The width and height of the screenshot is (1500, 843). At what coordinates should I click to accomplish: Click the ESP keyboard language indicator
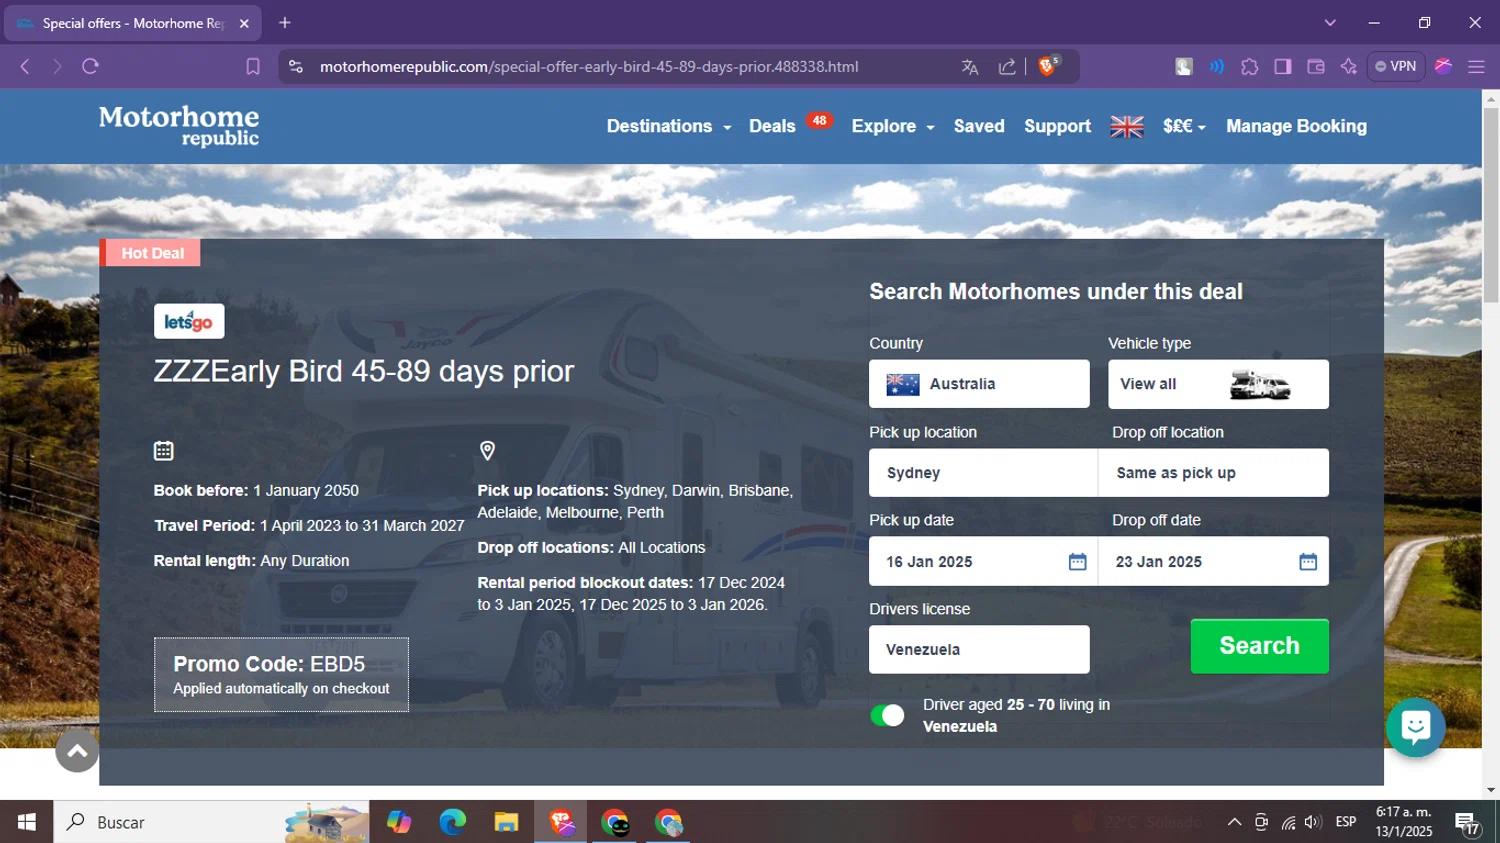[x=1346, y=822]
